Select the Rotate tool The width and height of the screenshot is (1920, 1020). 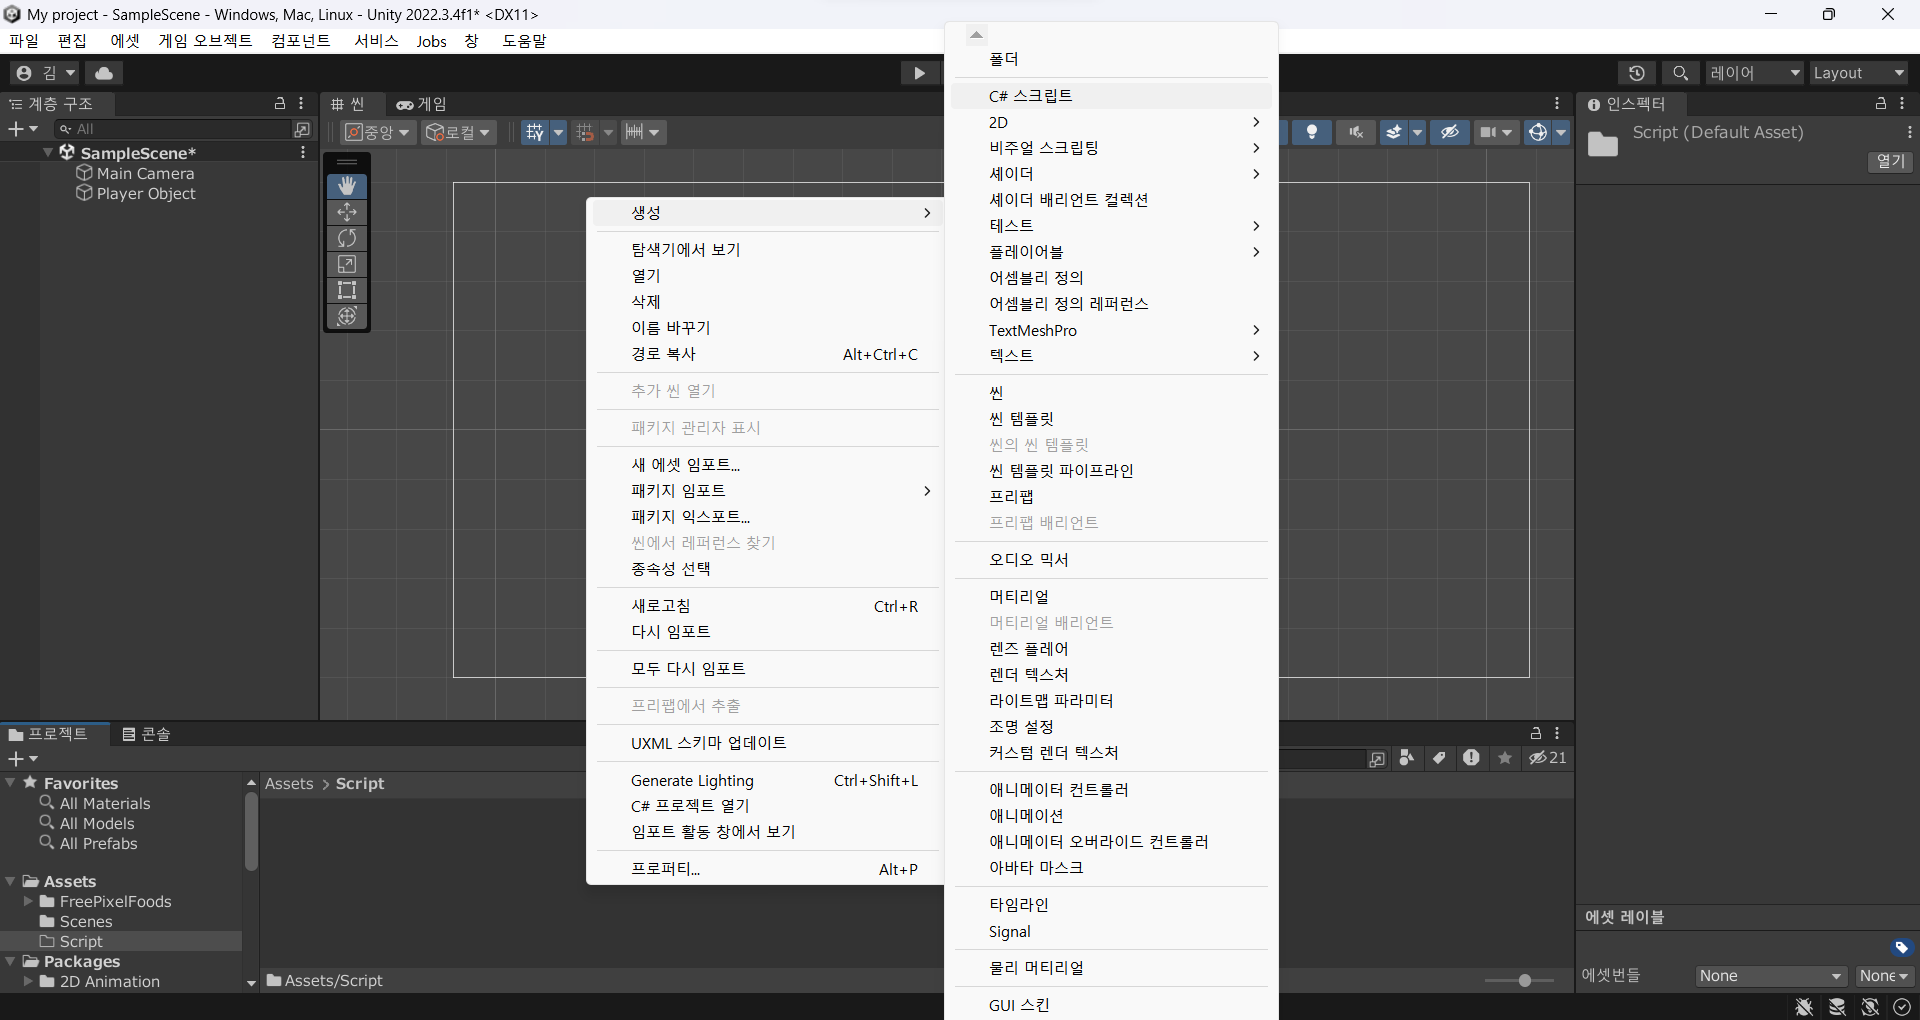347,238
